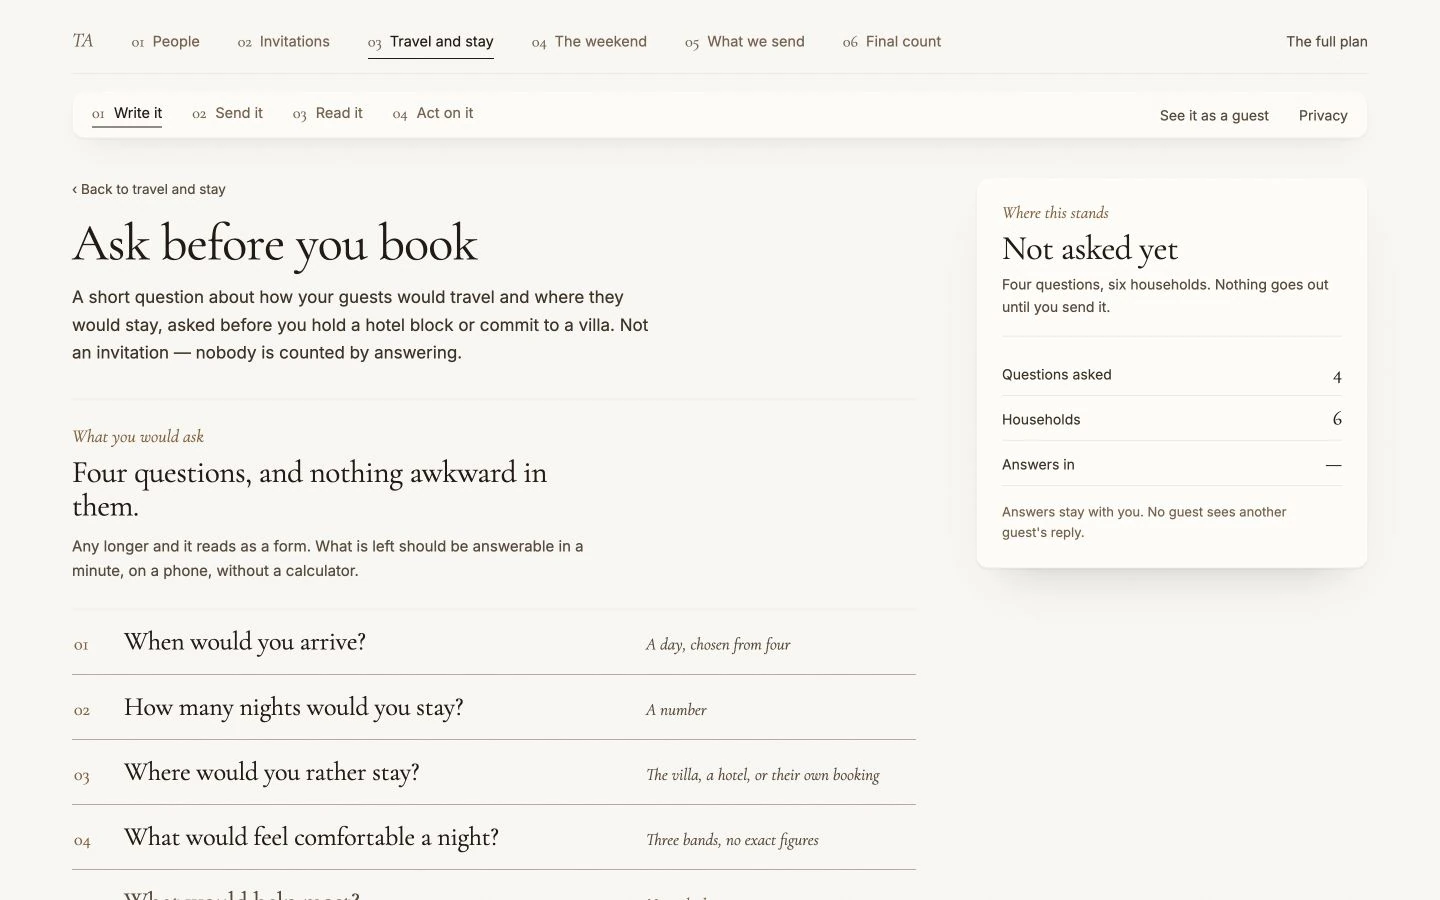The width and height of the screenshot is (1440, 900).
Task: Select Travel and stay tab
Action: [431, 42]
